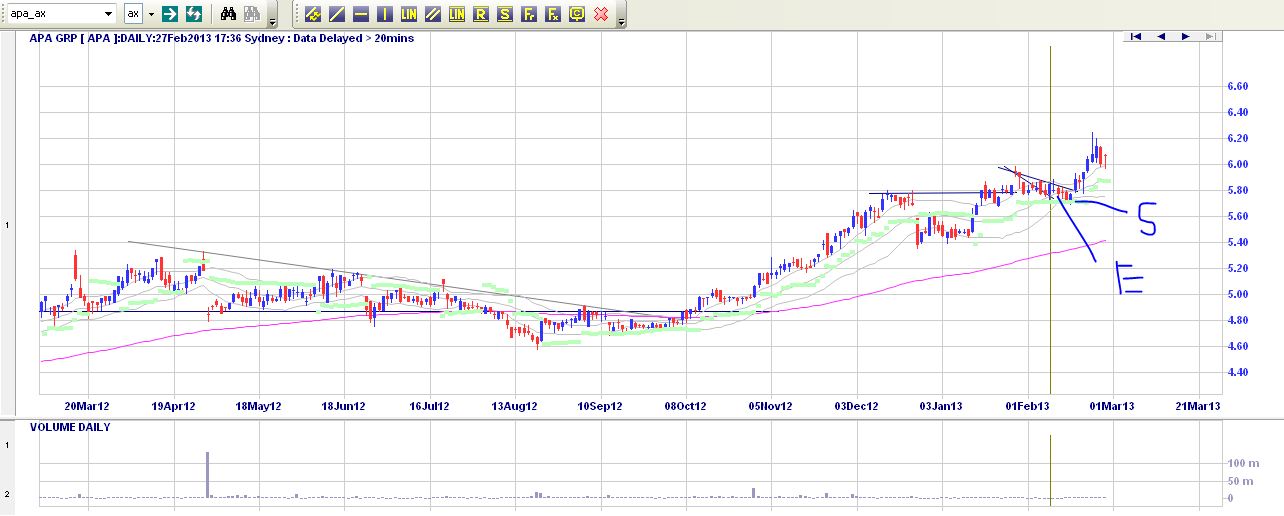Select the diagonal trend line tool
The image size is (1284, 516).
pos(337,14)
